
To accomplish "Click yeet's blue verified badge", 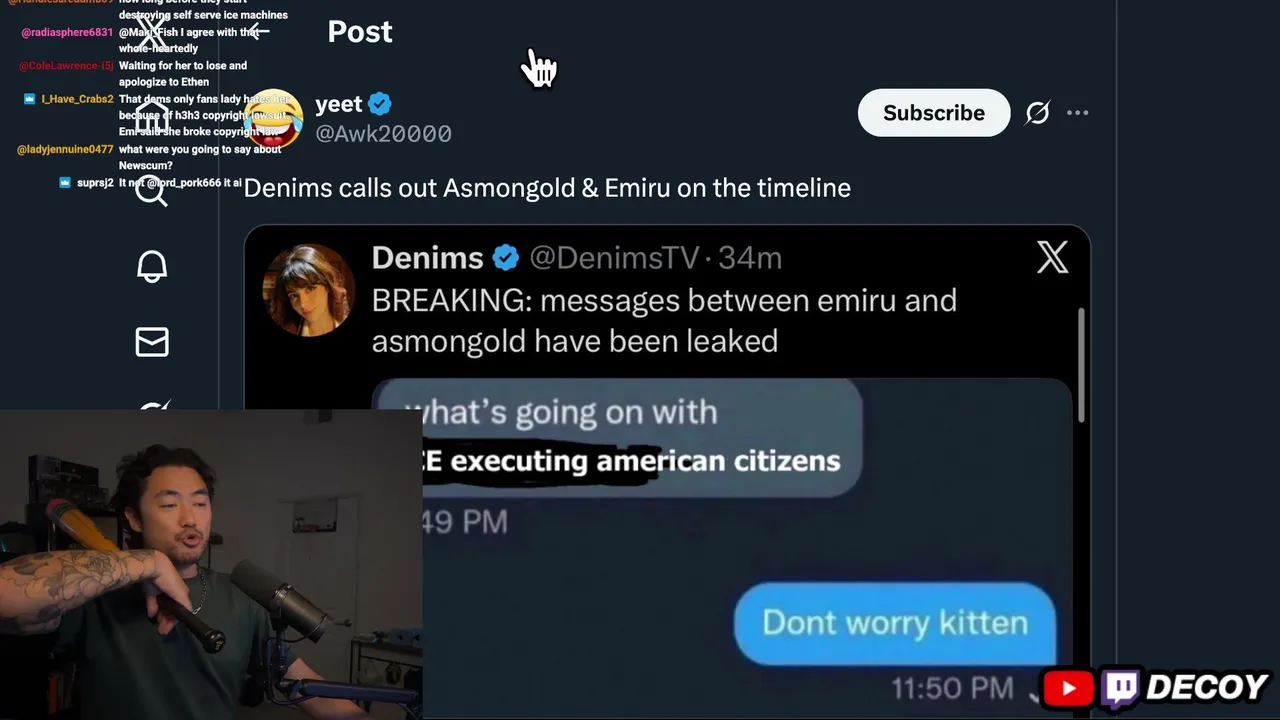I will coord(379,103).
